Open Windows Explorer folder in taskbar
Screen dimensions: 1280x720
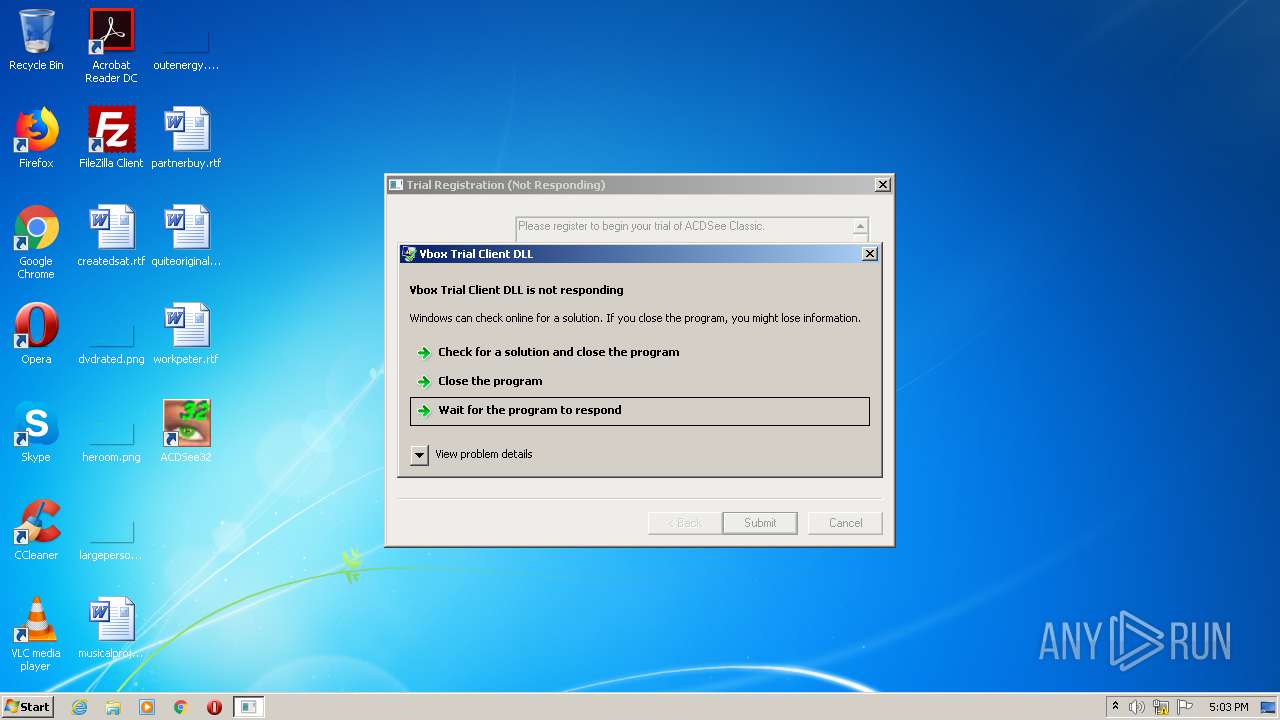pos(113,707)
